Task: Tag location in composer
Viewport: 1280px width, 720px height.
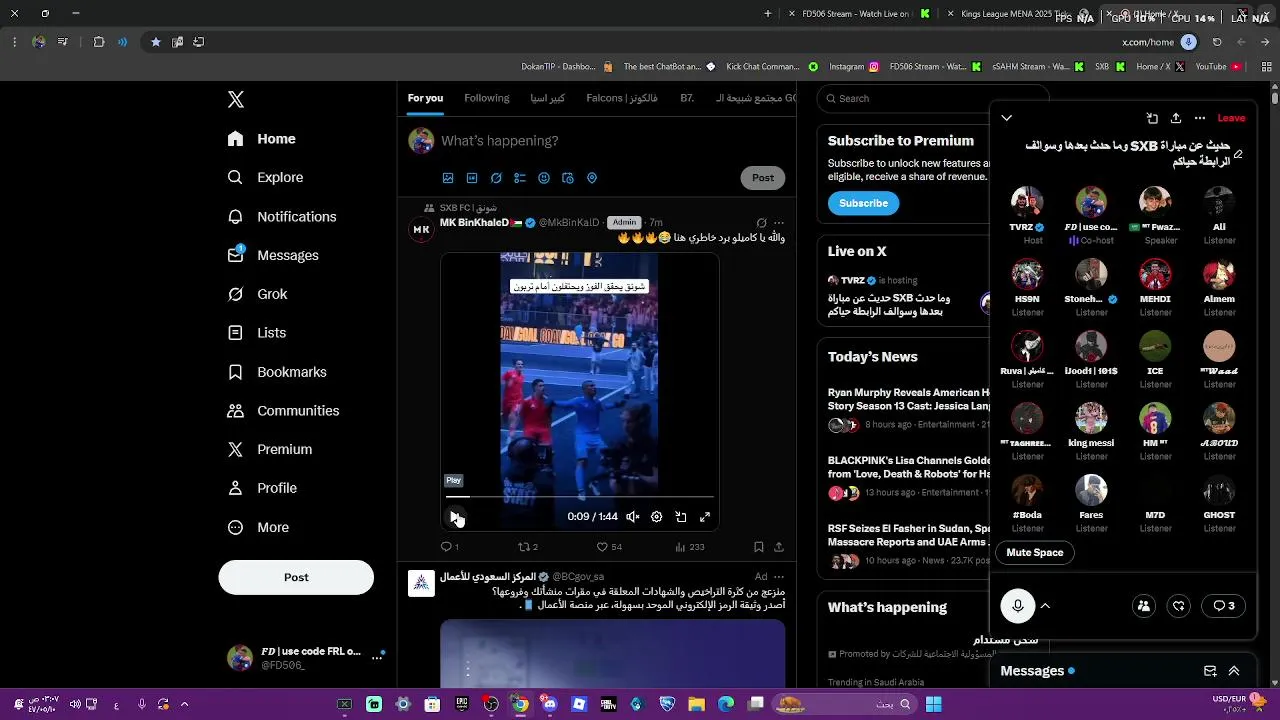Action: [x=592, y=178]
